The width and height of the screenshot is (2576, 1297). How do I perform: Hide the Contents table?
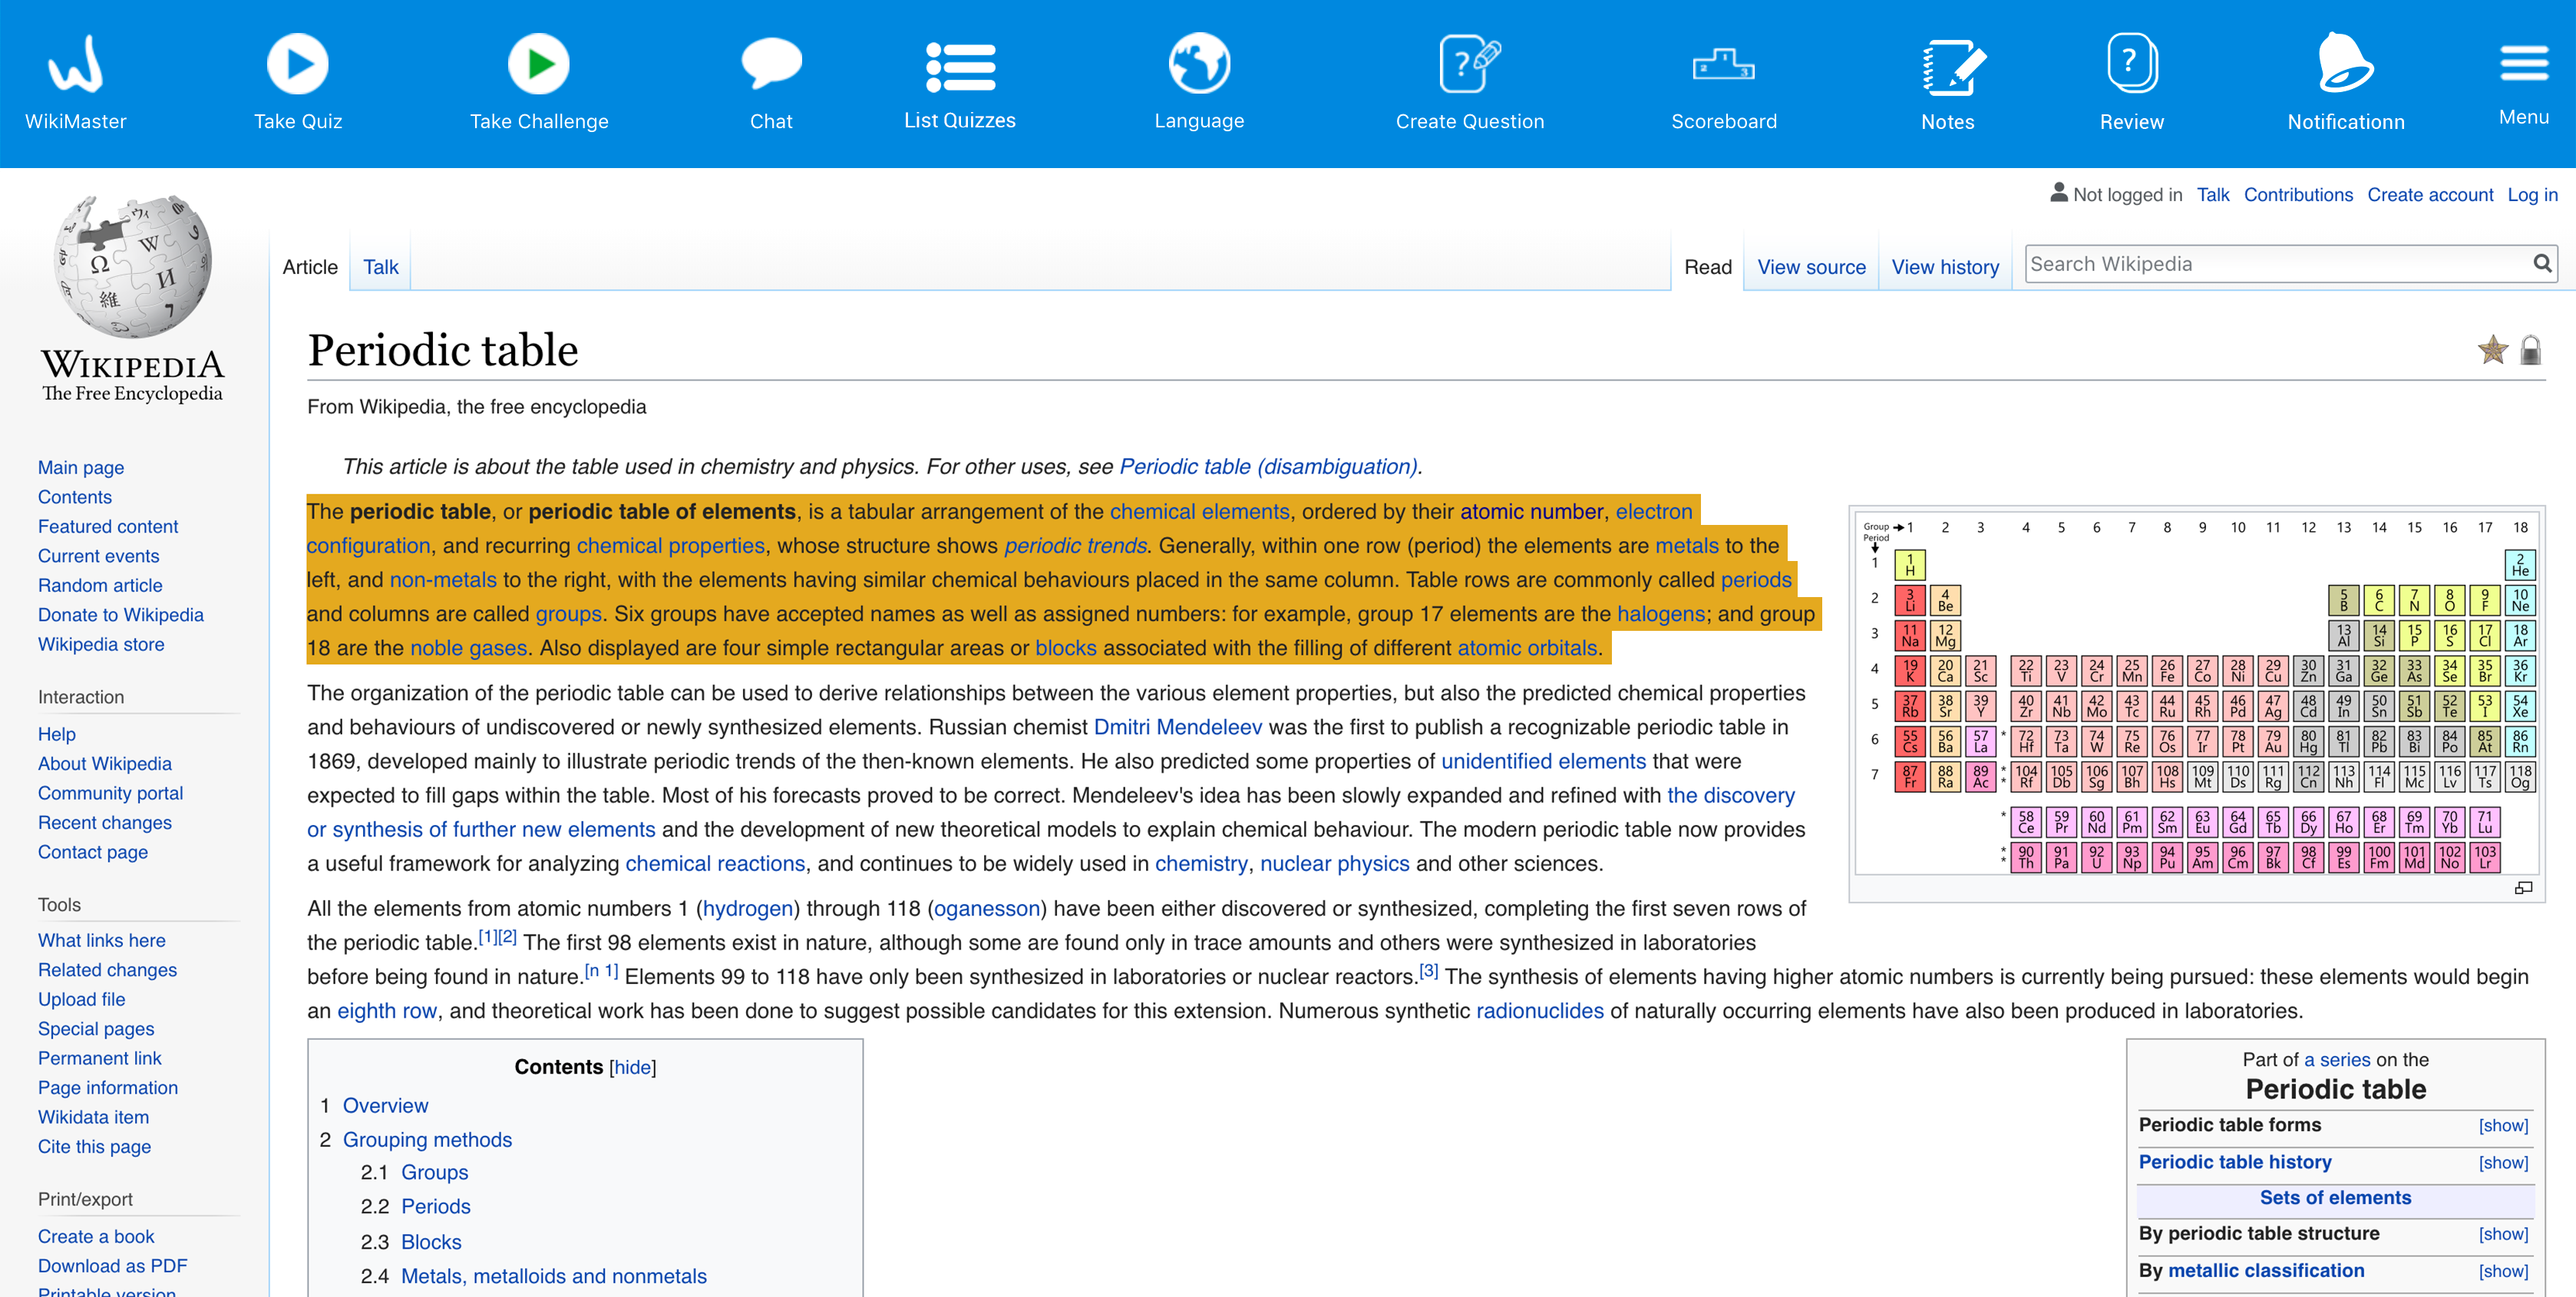[x=632, y=1068]
